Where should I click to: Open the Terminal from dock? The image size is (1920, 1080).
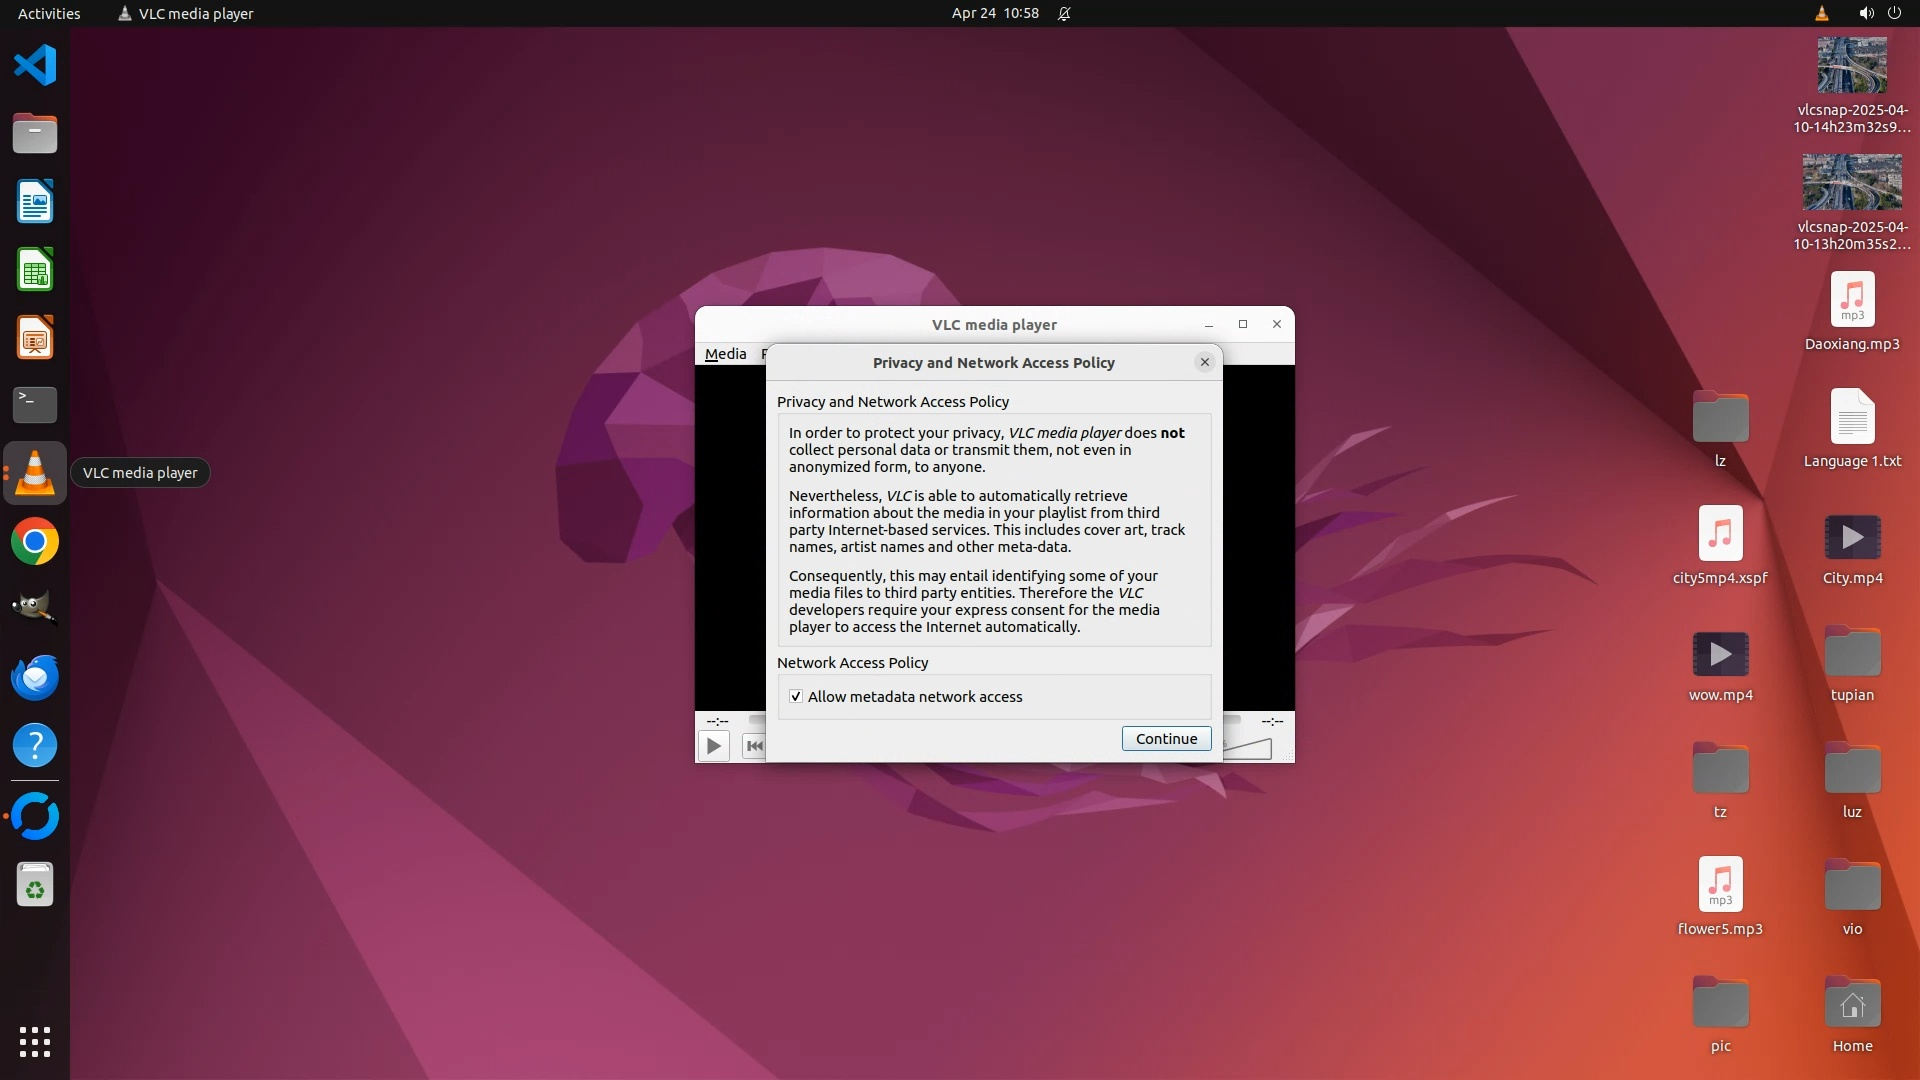[x=35, y=405]
